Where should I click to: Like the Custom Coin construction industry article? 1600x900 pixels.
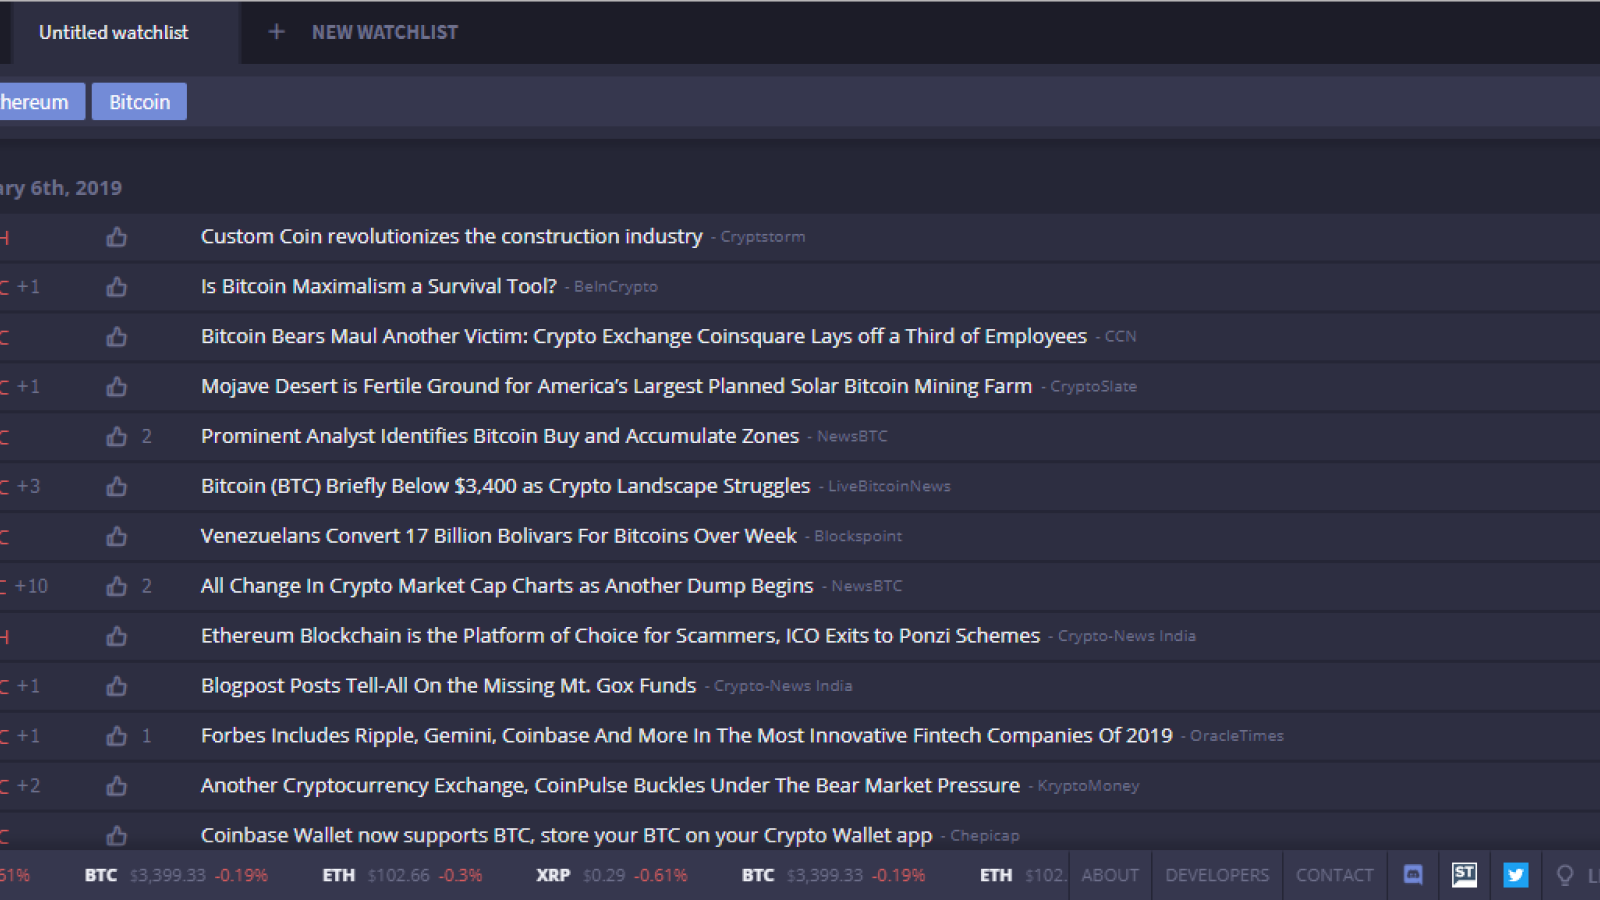coord(117,237)
